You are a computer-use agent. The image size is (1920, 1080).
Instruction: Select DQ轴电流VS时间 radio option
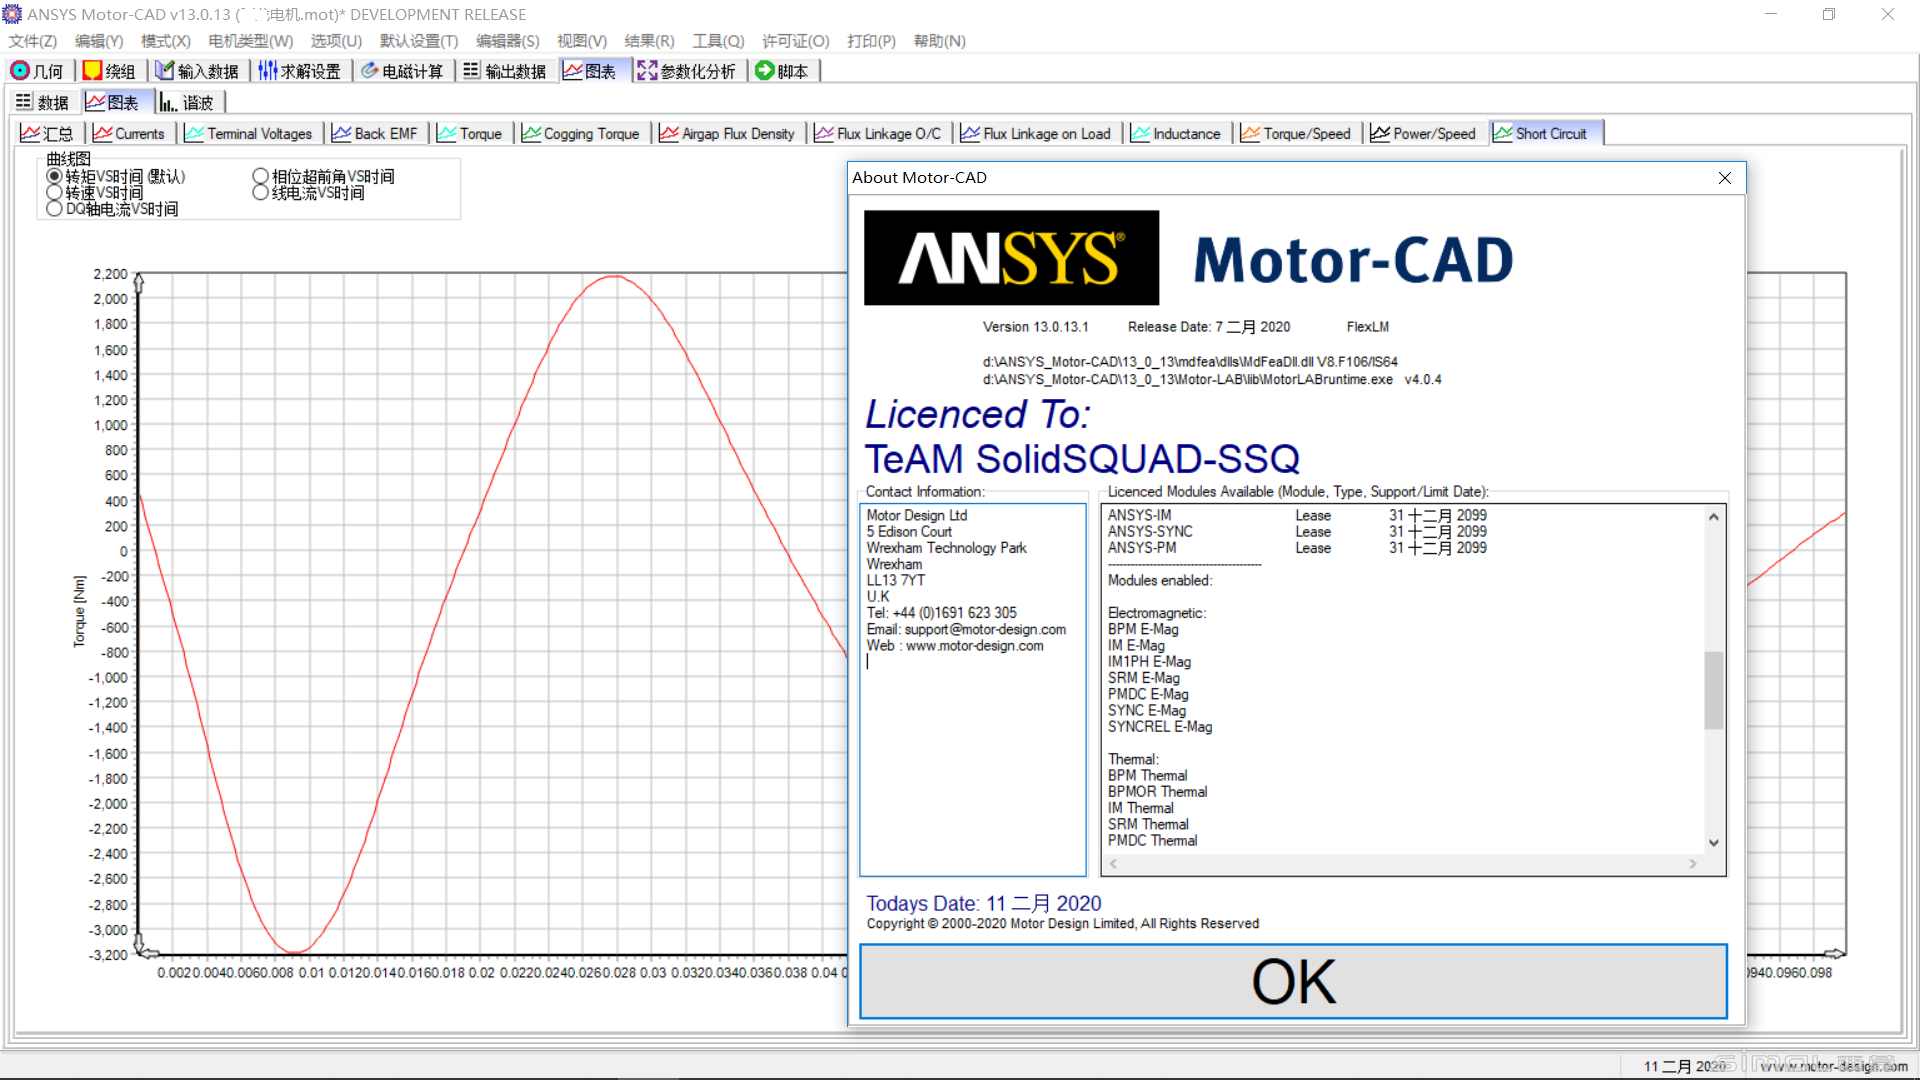click(112, 209)
